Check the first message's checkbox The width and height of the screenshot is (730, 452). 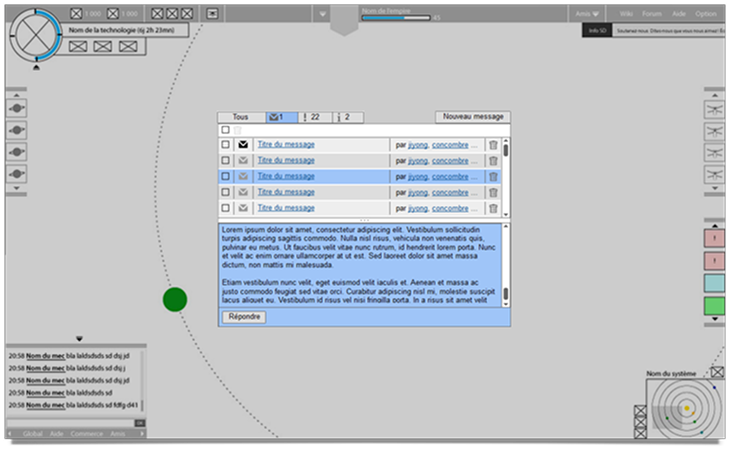point(226,145)
